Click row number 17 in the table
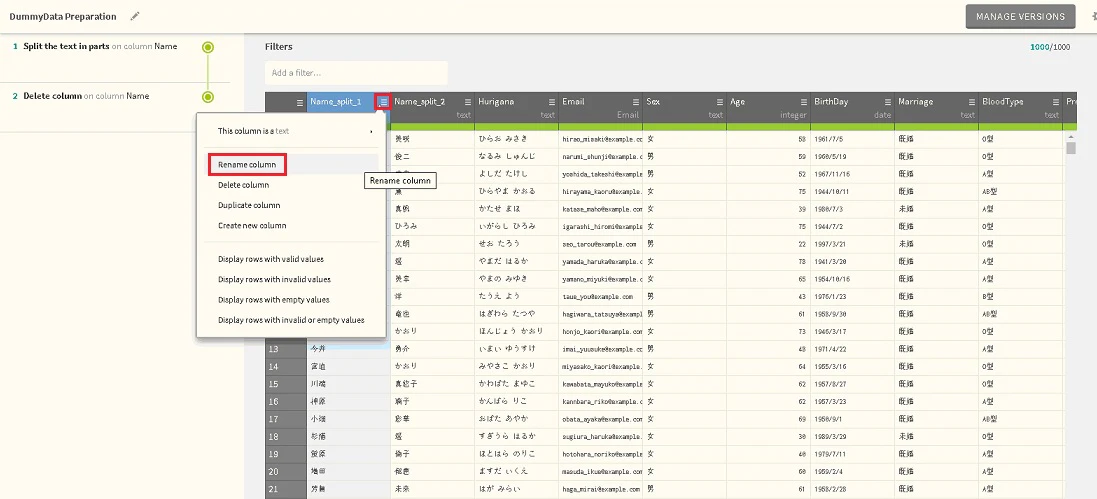 tap(285, 419)
